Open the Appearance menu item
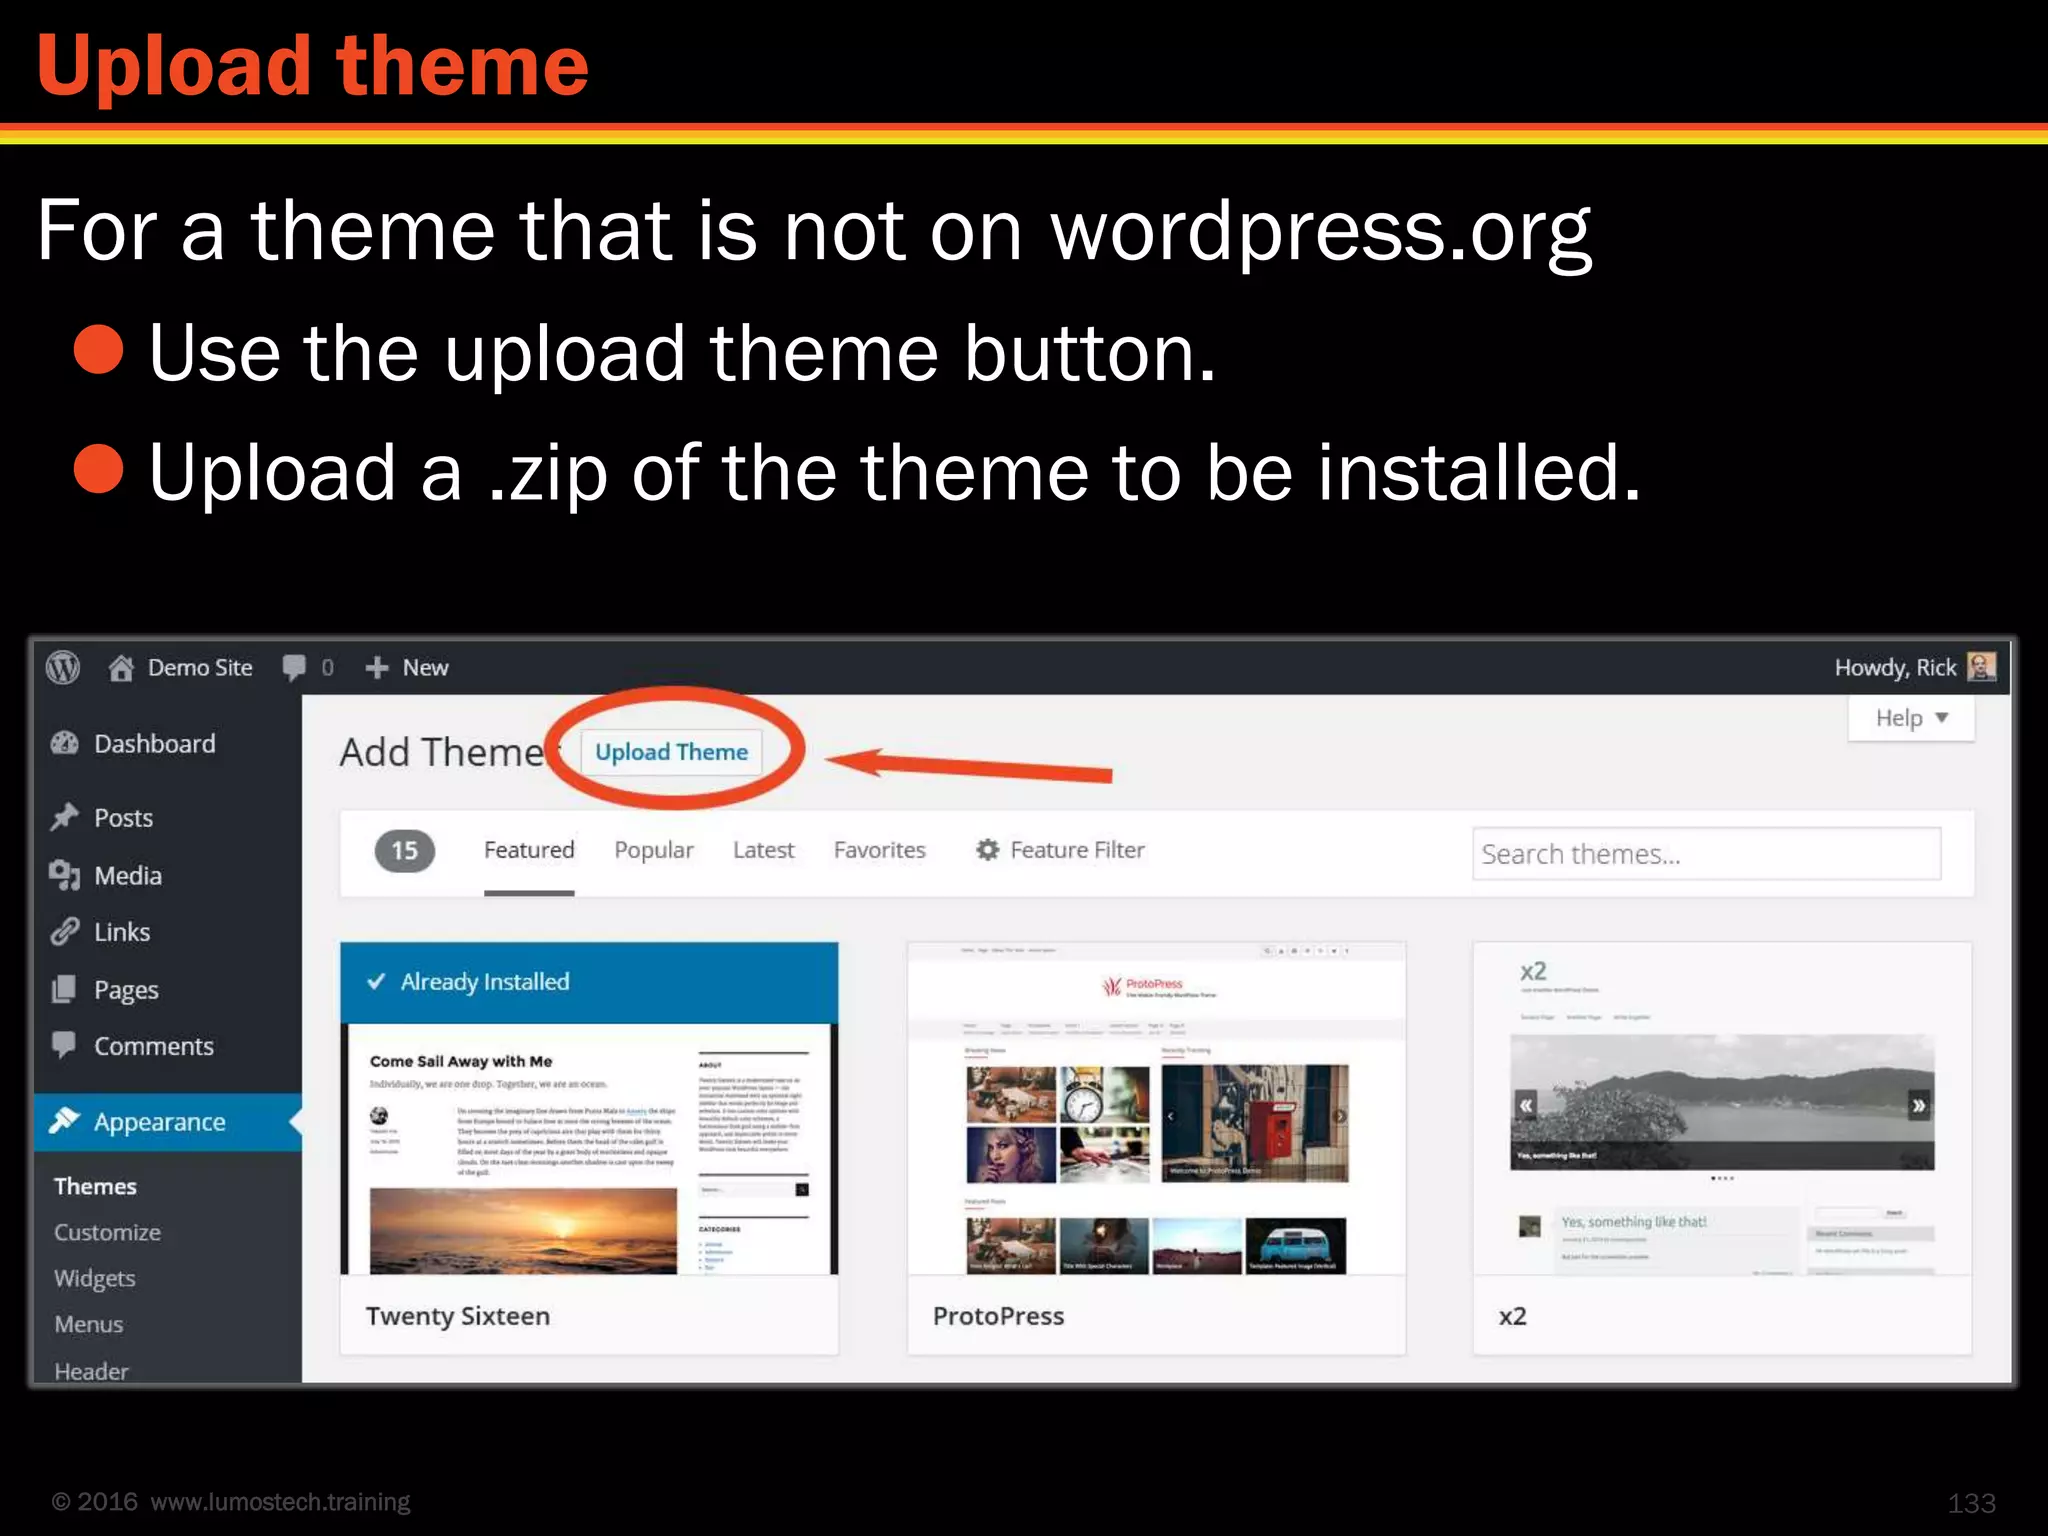This screenshot has width=2048, height=1536. pos(168,1122)
